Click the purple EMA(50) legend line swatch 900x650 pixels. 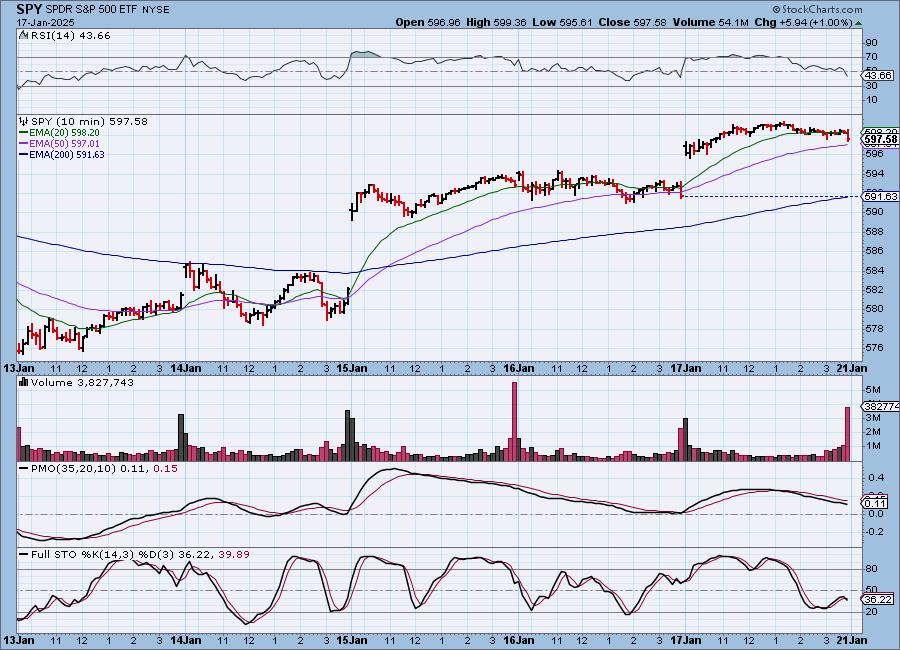pyautogui.click(x=23, y=144)
